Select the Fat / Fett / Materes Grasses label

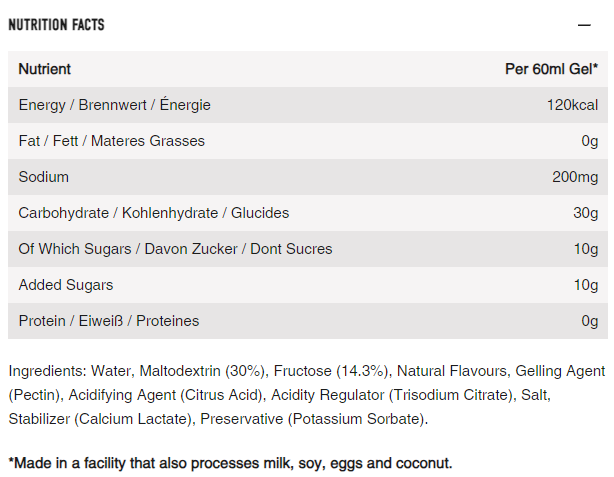click(x=112, y=141)
